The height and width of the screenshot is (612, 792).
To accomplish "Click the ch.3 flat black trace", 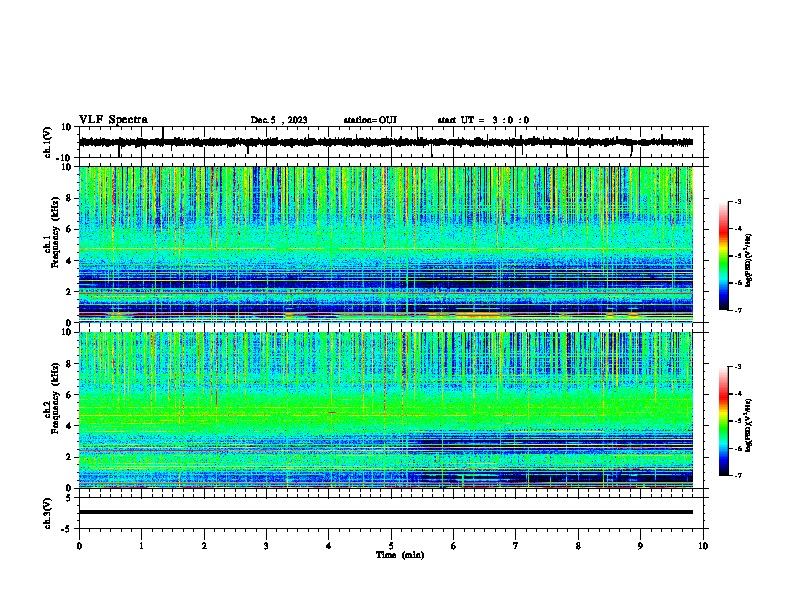I will (386, 512).
